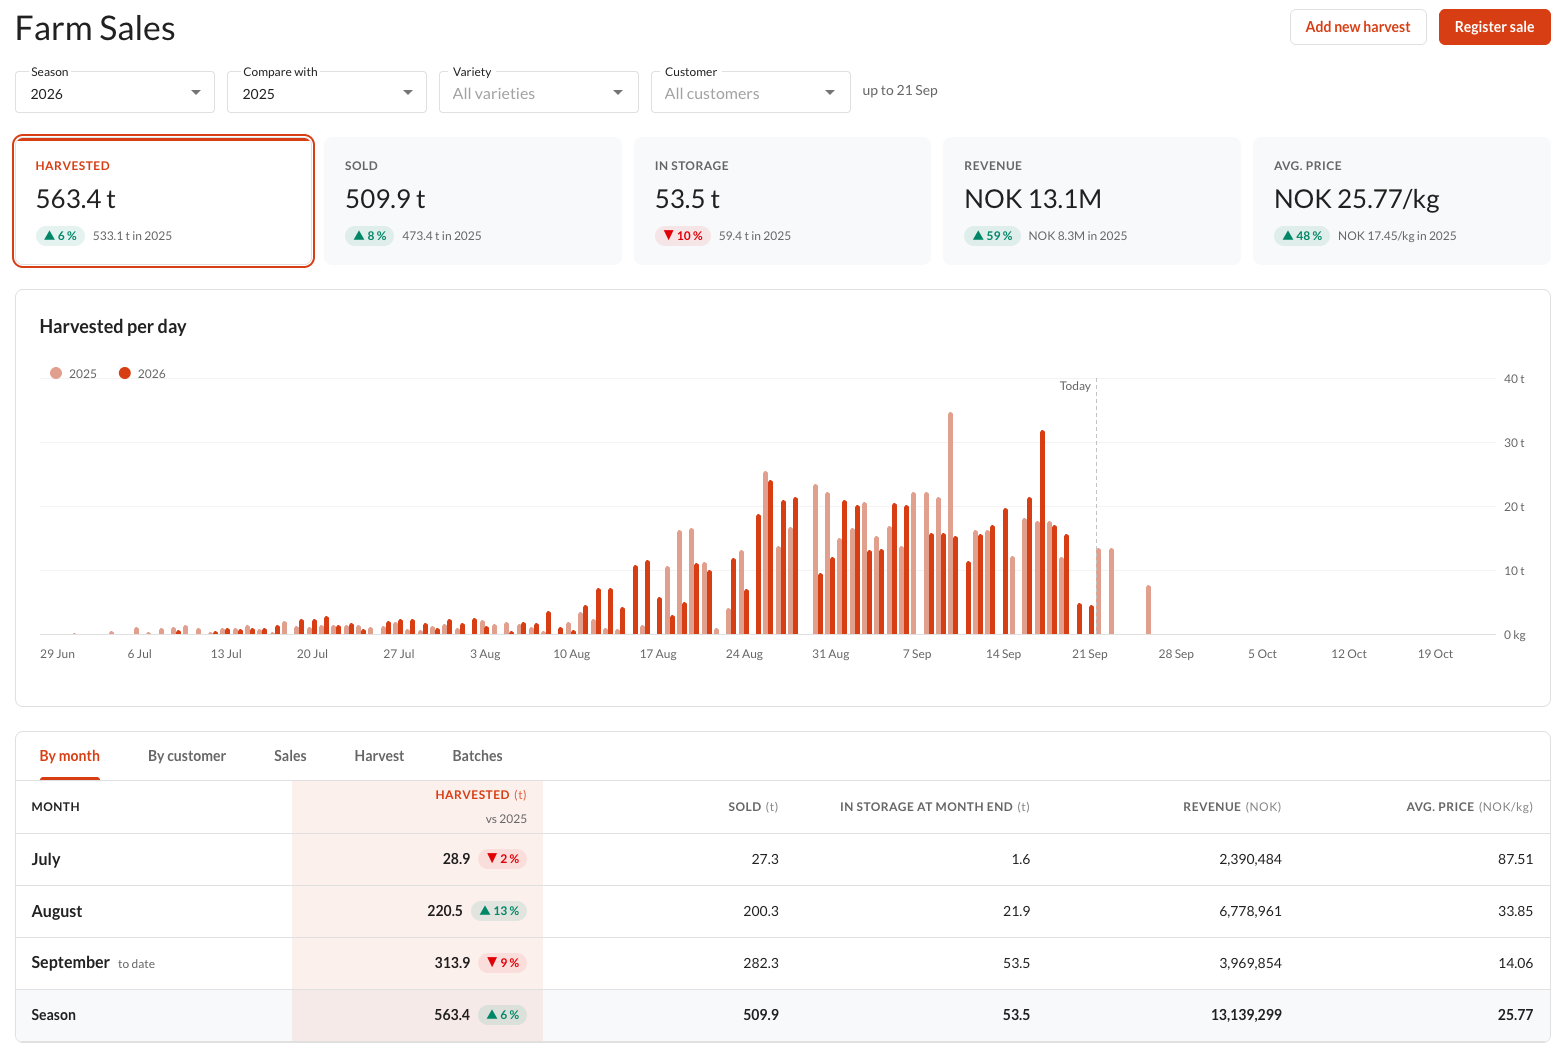This screenshot has width=1565, height=1054.
Task: Open the Compare with dropdown showing 2025
Action: point(327,92)
